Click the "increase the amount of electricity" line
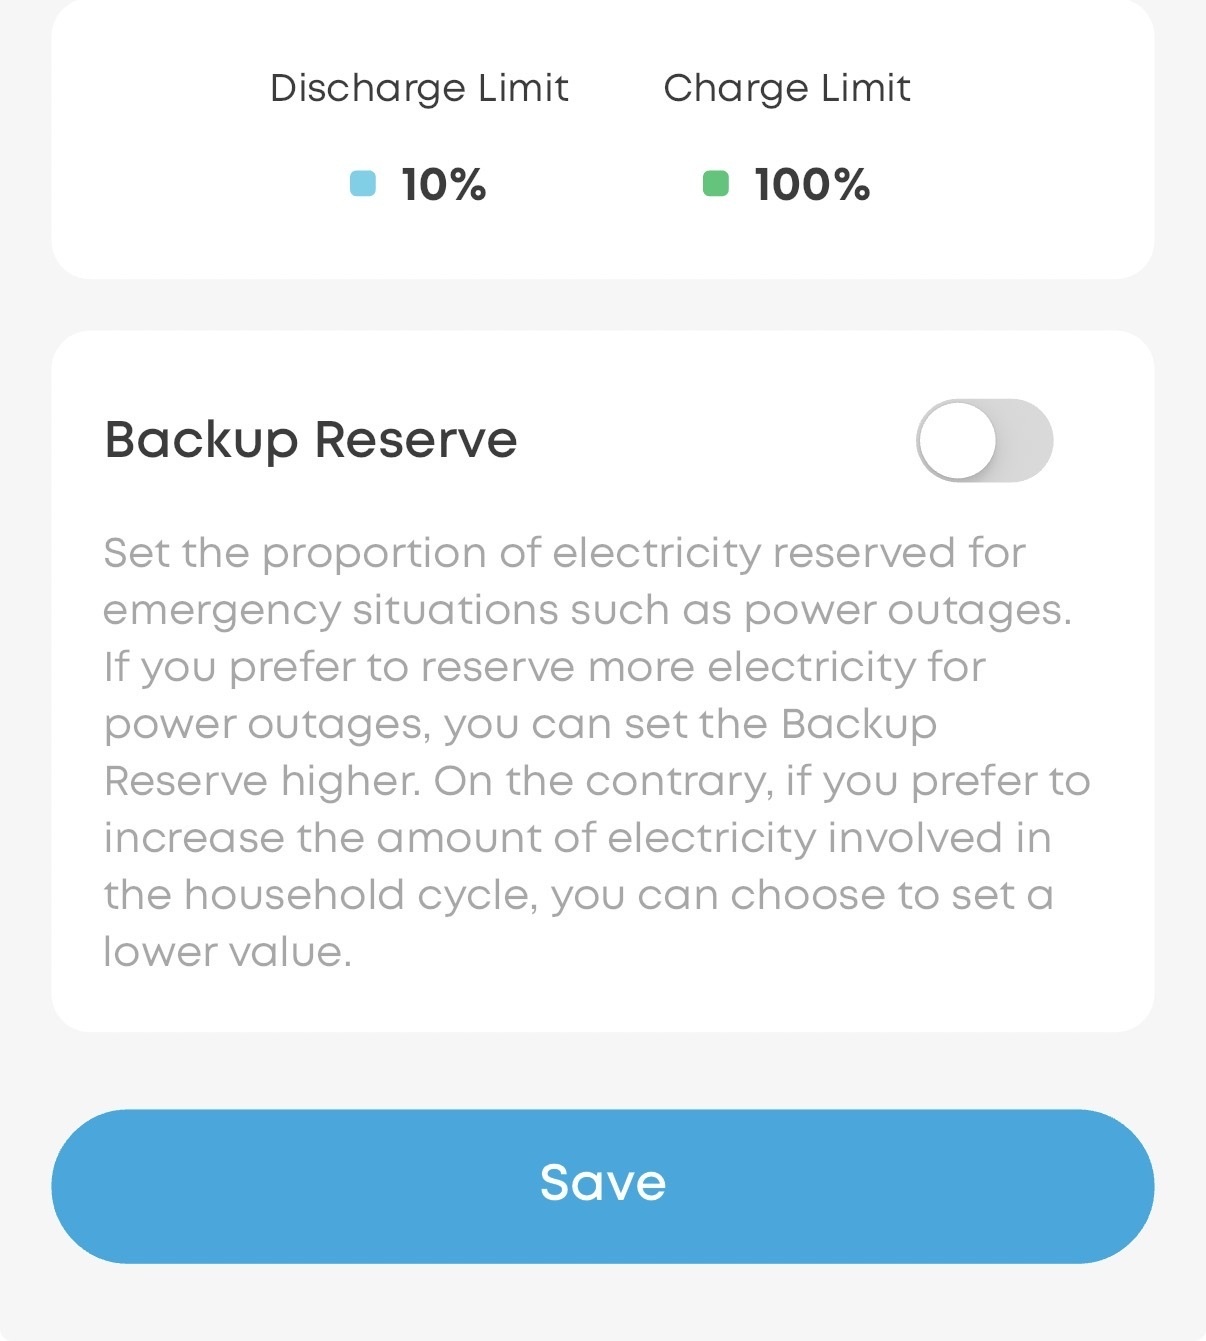Image resolution: width=1206 pixels, height=1341 pixels. pyautogui.click(x=578, y=838)
